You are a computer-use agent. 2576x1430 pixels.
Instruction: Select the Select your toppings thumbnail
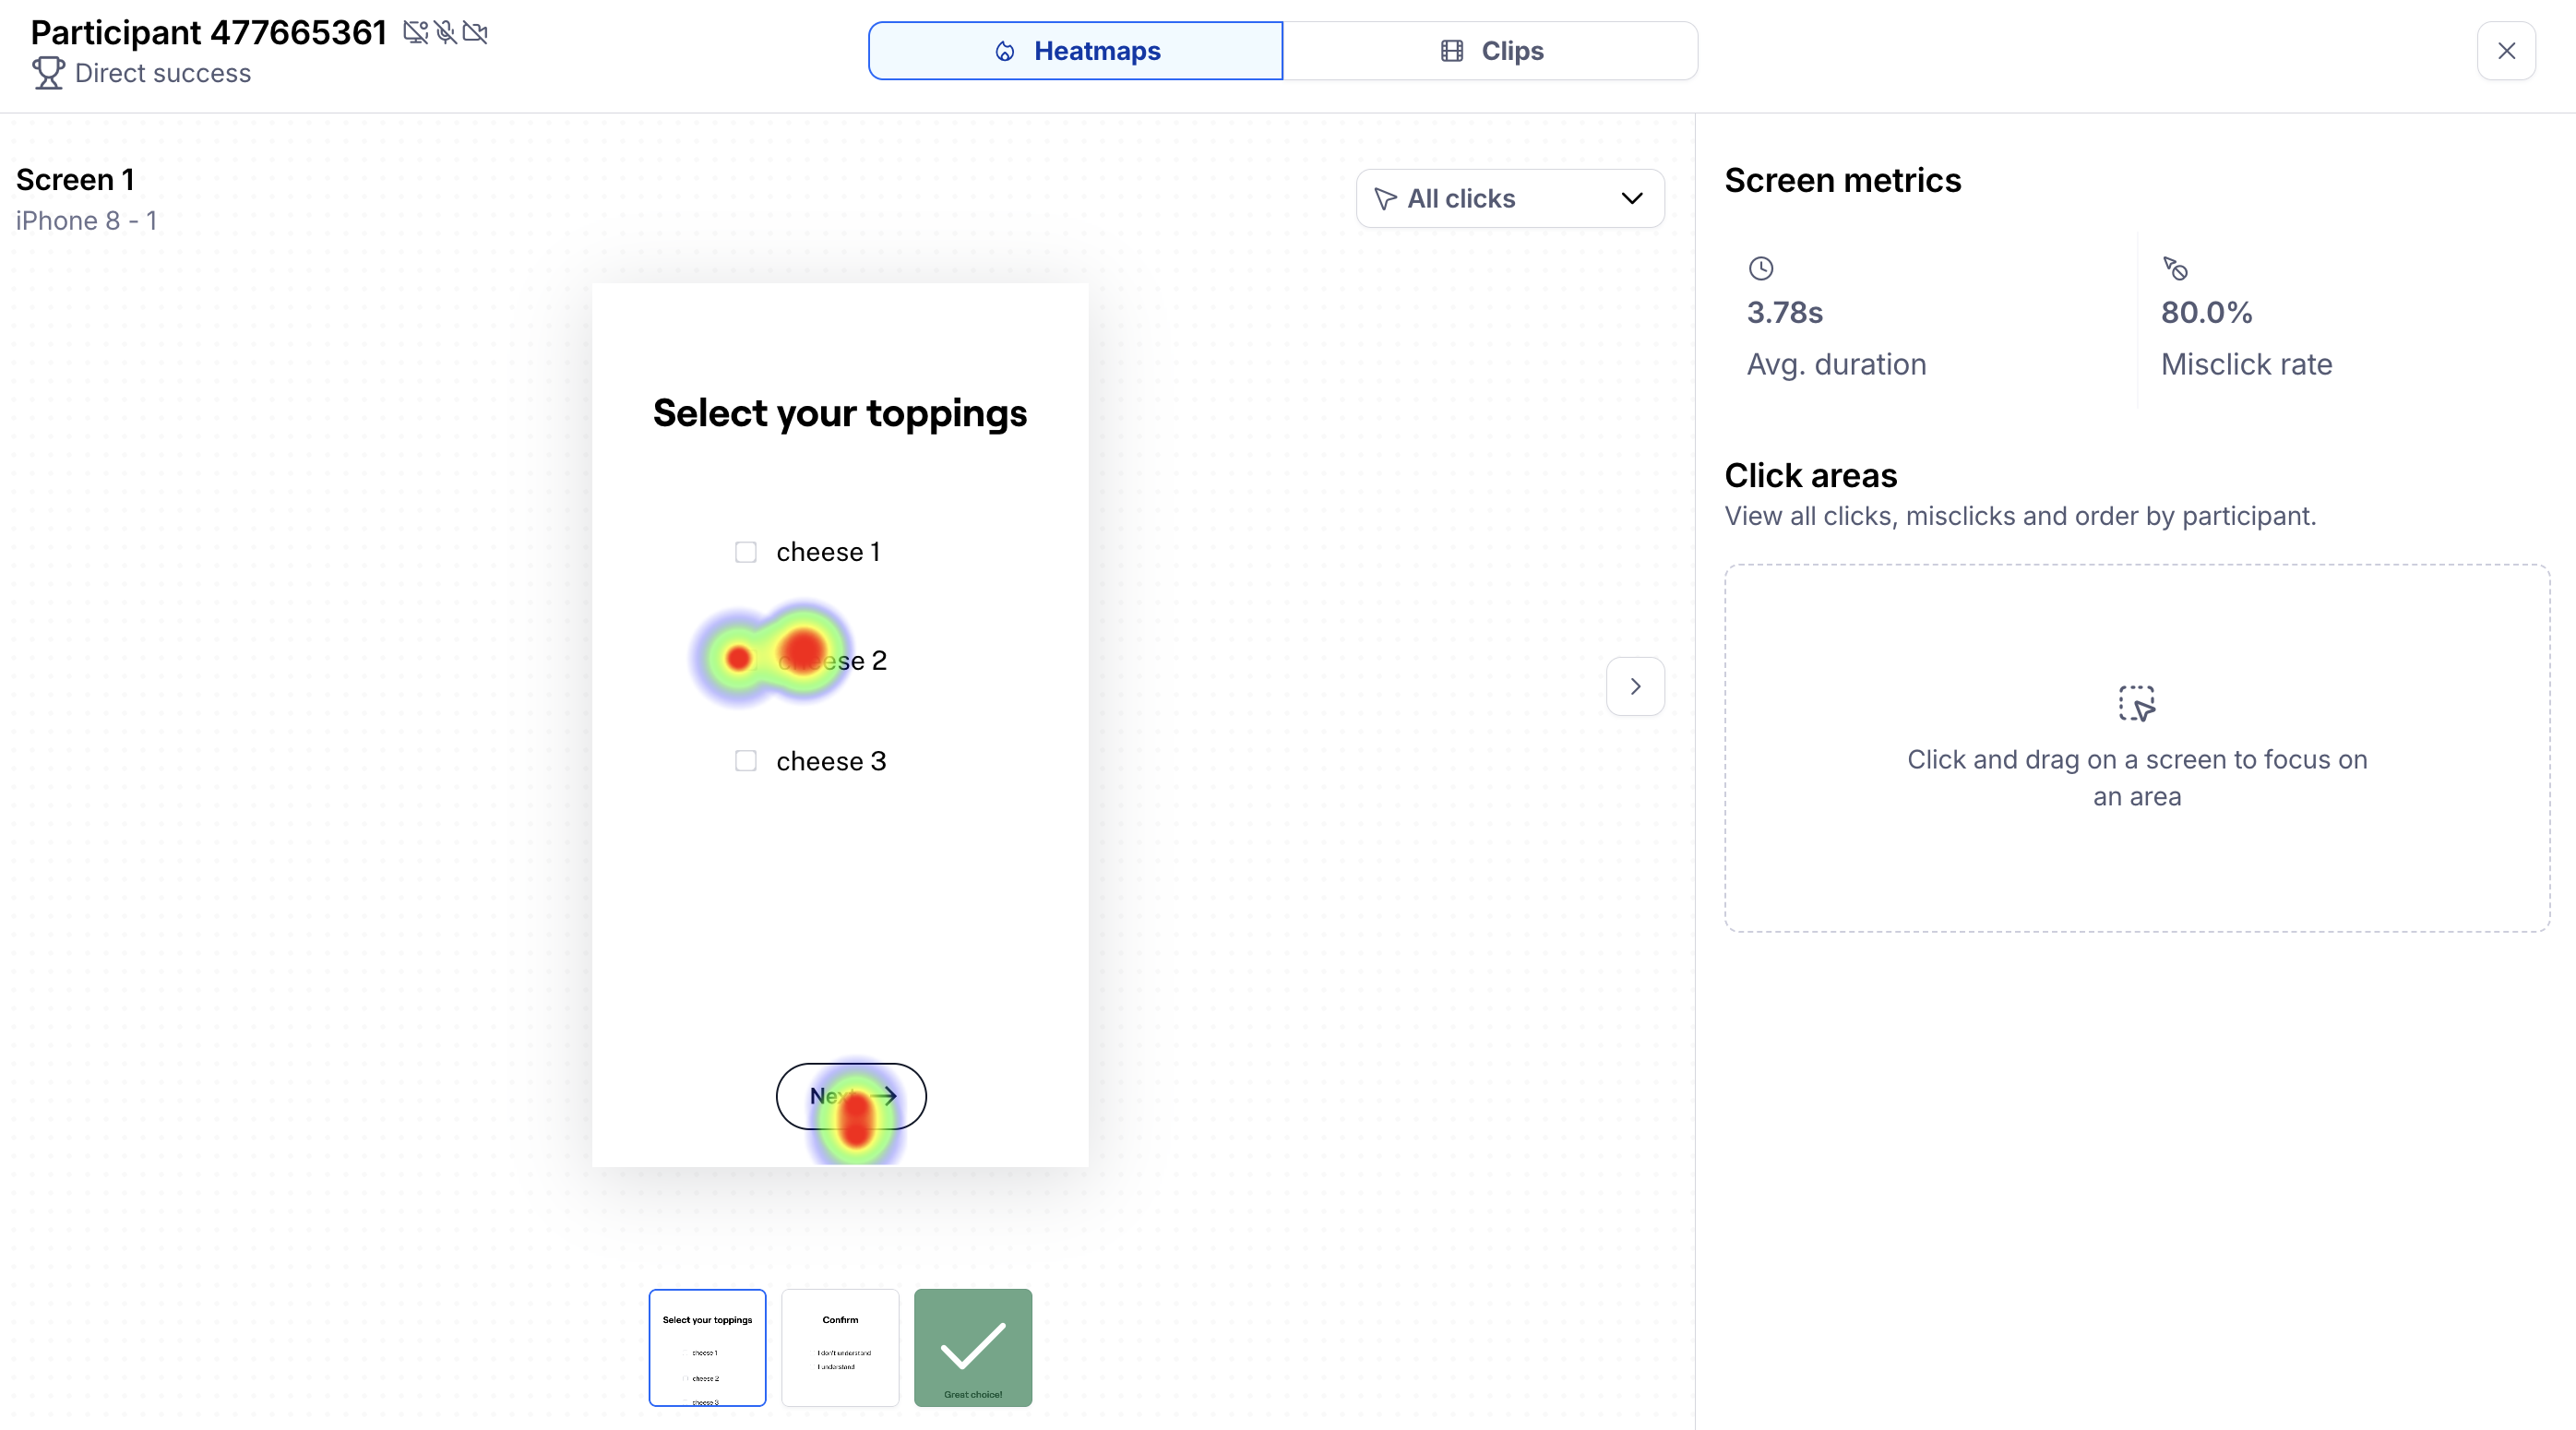pyautogui.click(x=707, y=1347)
